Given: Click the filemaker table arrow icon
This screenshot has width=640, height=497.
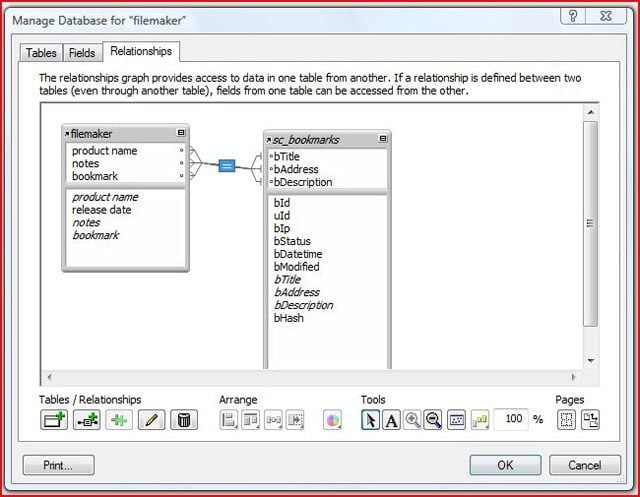Looking at the screenshot, I should 67,134.
